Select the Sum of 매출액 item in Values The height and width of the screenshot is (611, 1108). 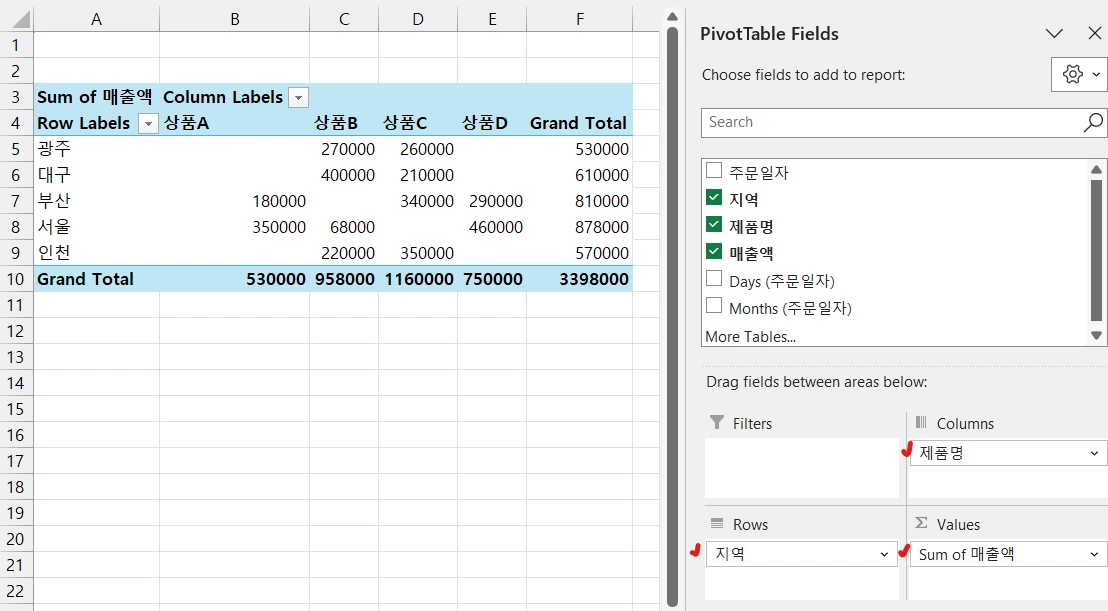pyautogui.click(x=1008, y=554)
